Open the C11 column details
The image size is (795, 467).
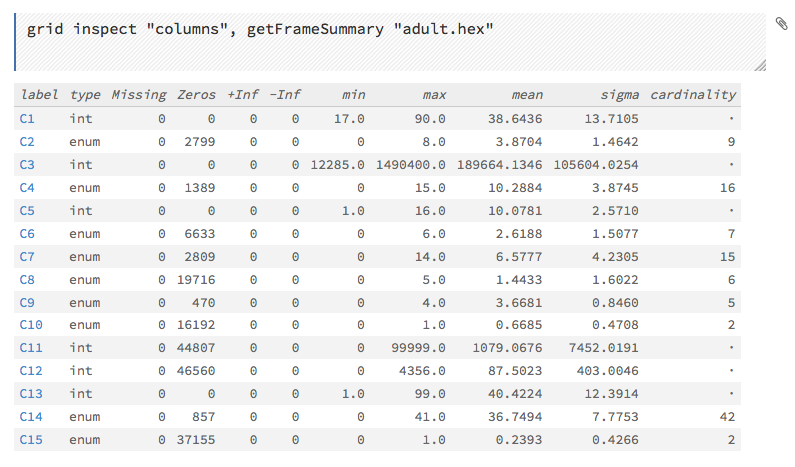click(31, 348)
